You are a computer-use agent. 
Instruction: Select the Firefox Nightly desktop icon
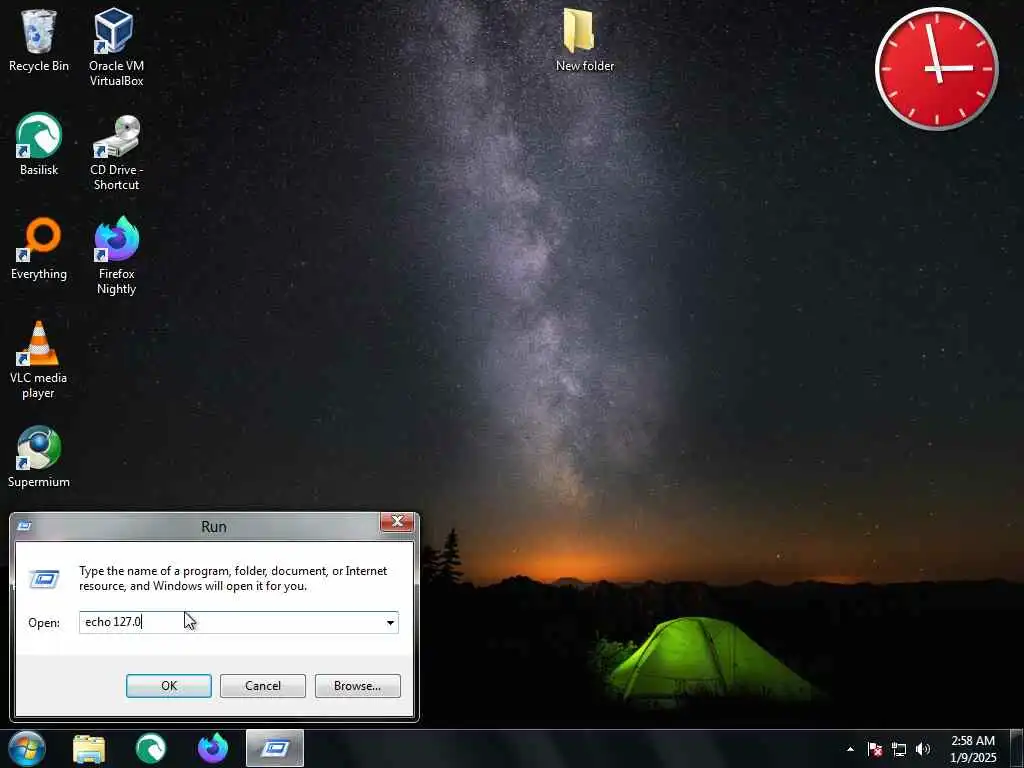(116, 256)
